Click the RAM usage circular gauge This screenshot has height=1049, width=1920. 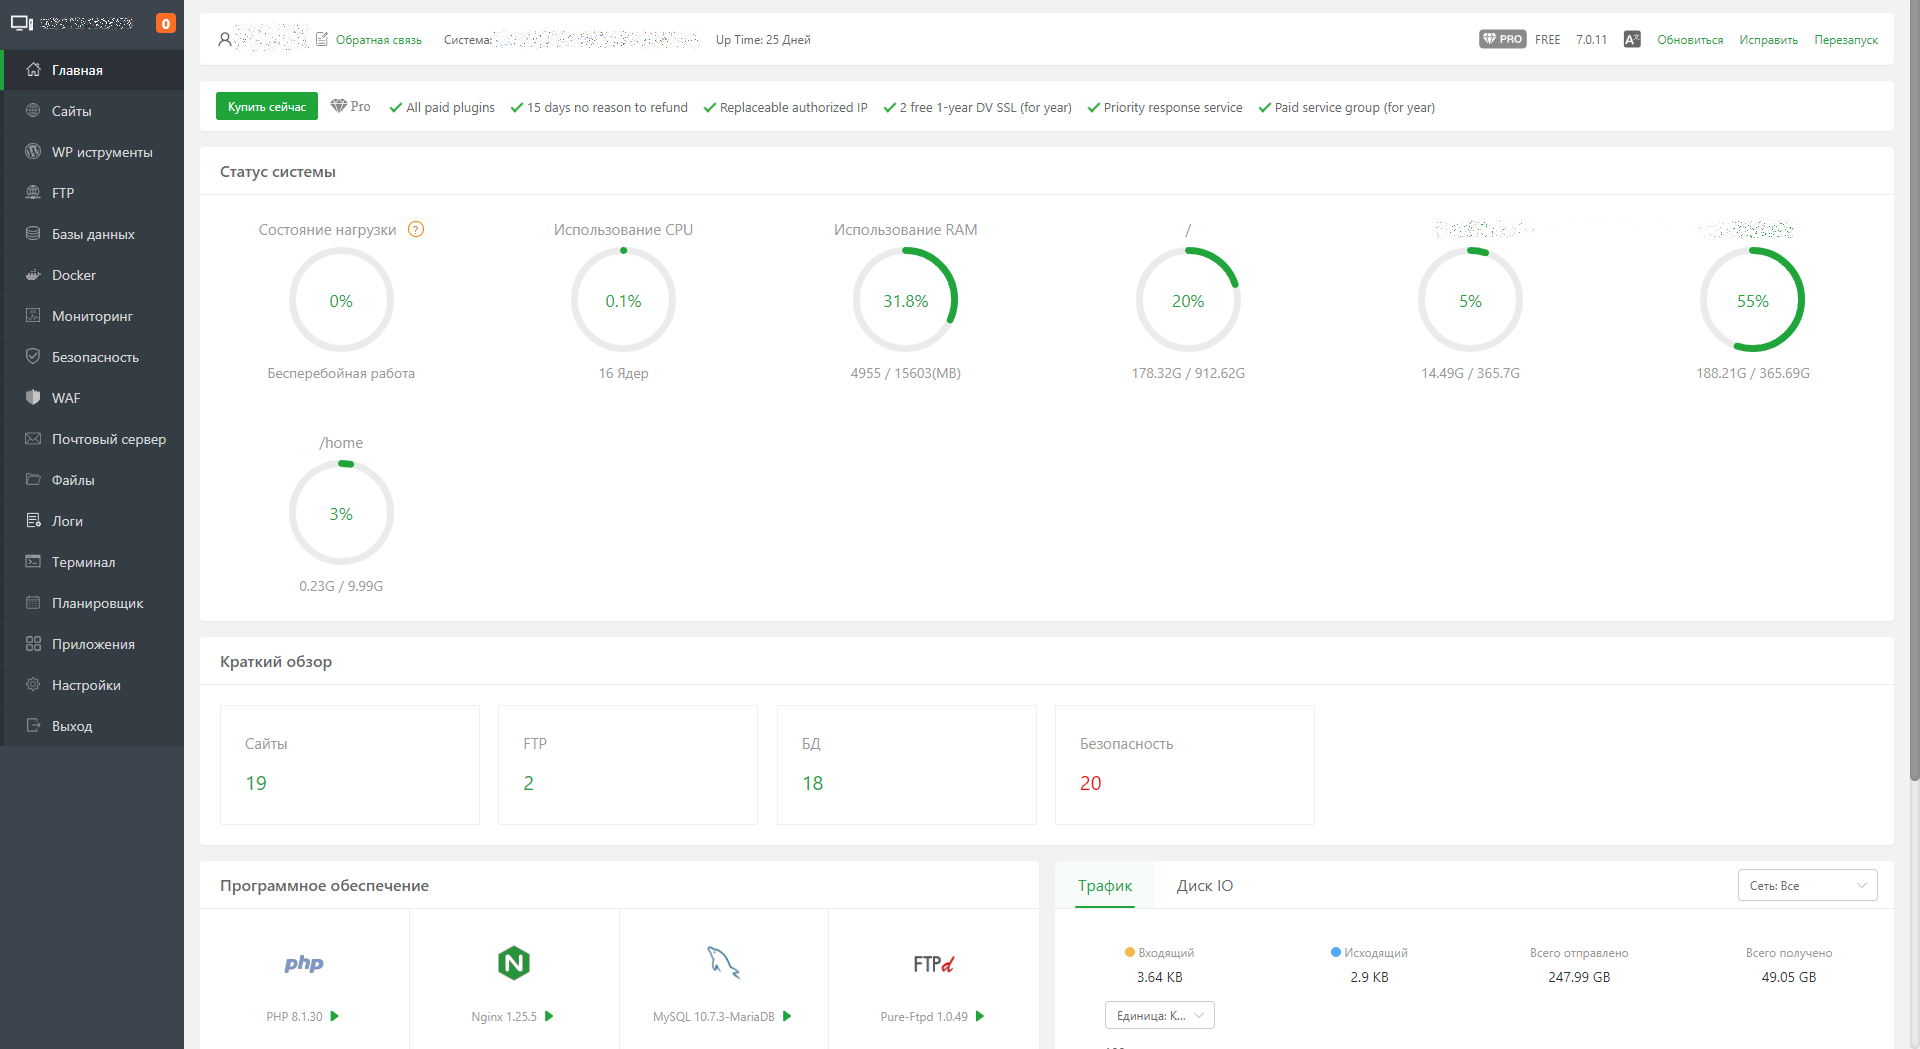tap(905, 300)
